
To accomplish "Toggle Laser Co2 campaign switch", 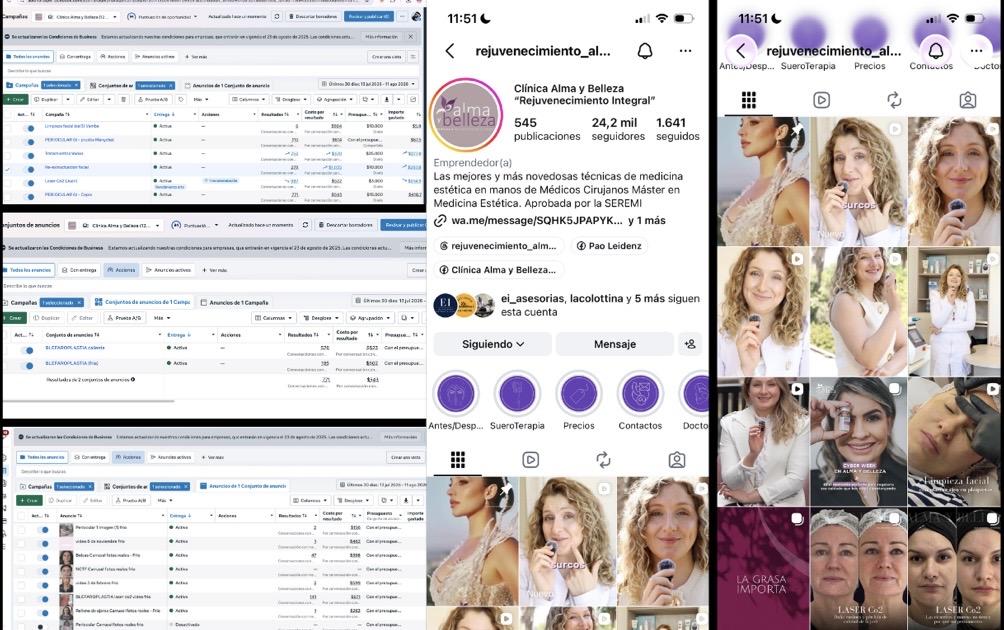I will (x=29, y=183).
